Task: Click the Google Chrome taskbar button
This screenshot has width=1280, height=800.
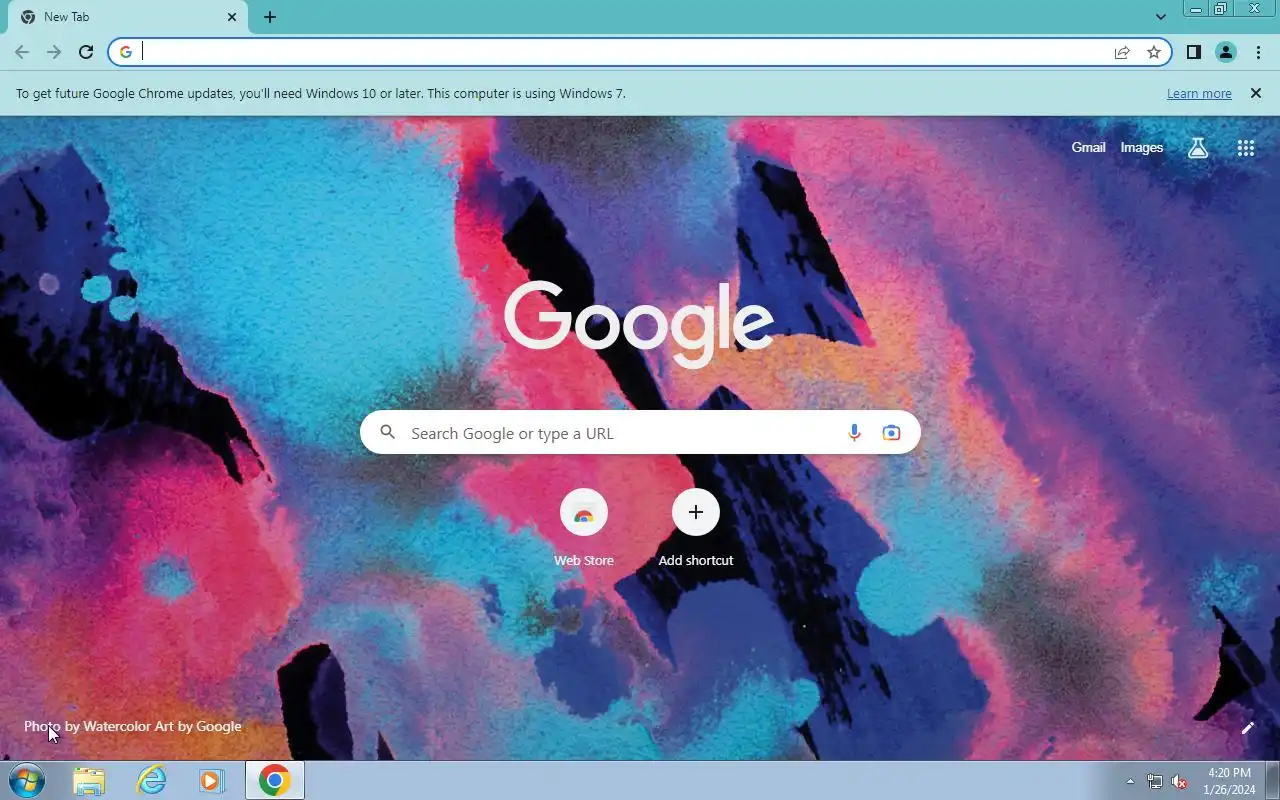Action: (x=275, y=780)
